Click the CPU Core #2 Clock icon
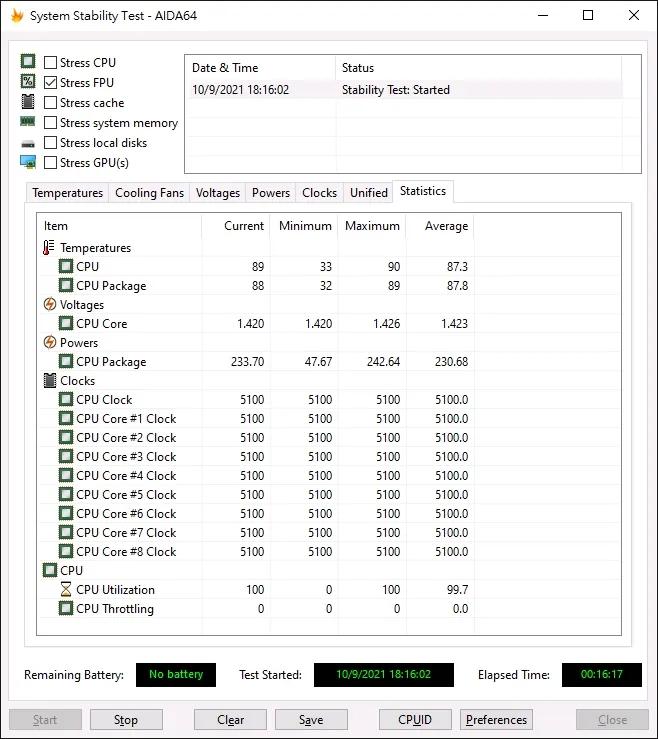Viewport: 658px width, 739px height. tap(66, 437)
